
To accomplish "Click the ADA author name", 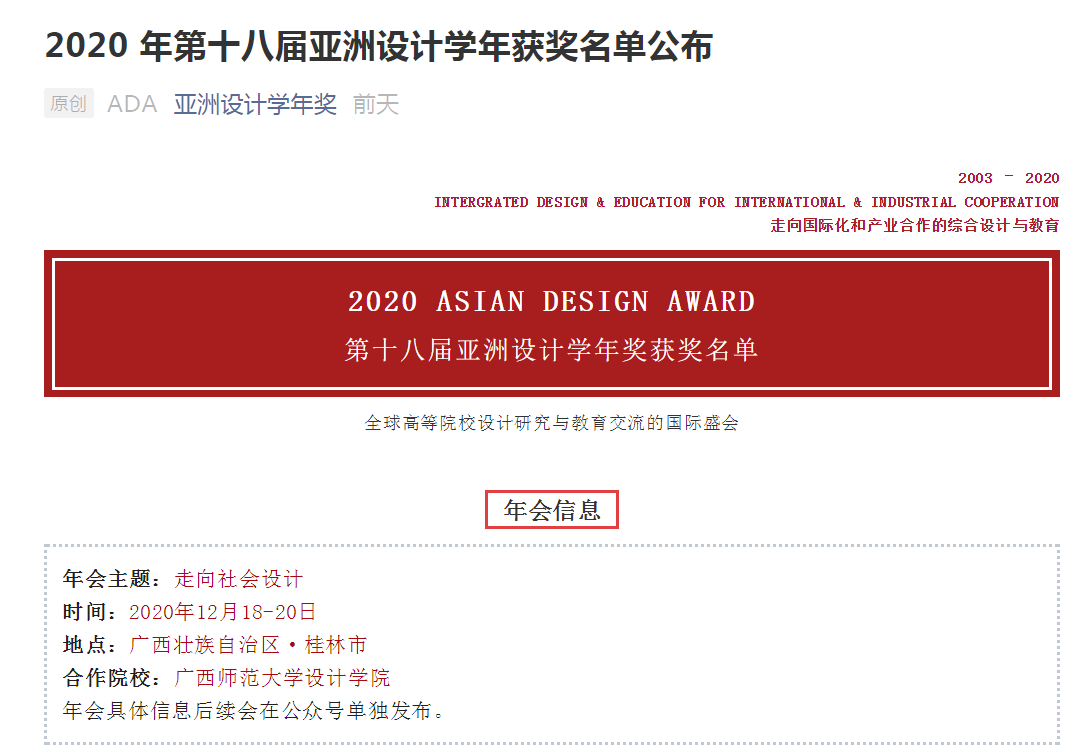I will click(132, 104).
